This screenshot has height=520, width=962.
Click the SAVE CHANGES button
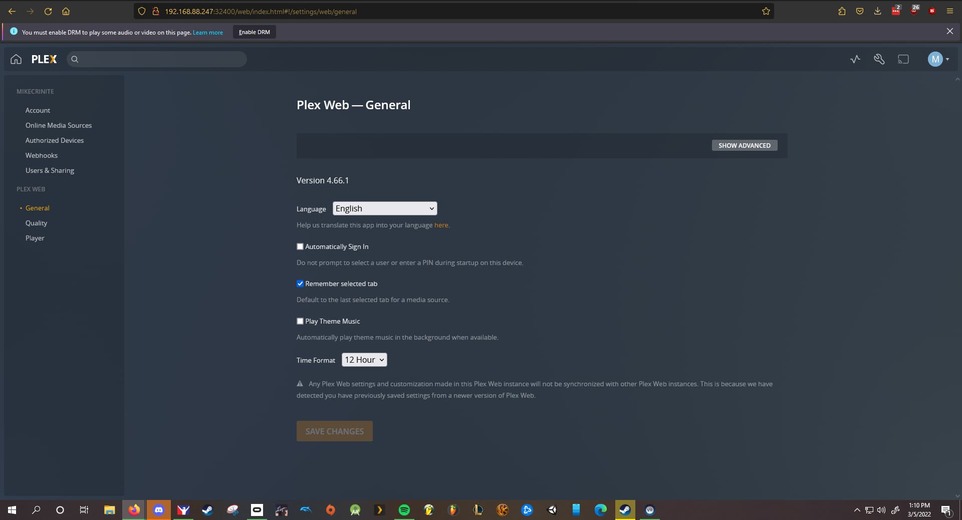tap(334, 431)
